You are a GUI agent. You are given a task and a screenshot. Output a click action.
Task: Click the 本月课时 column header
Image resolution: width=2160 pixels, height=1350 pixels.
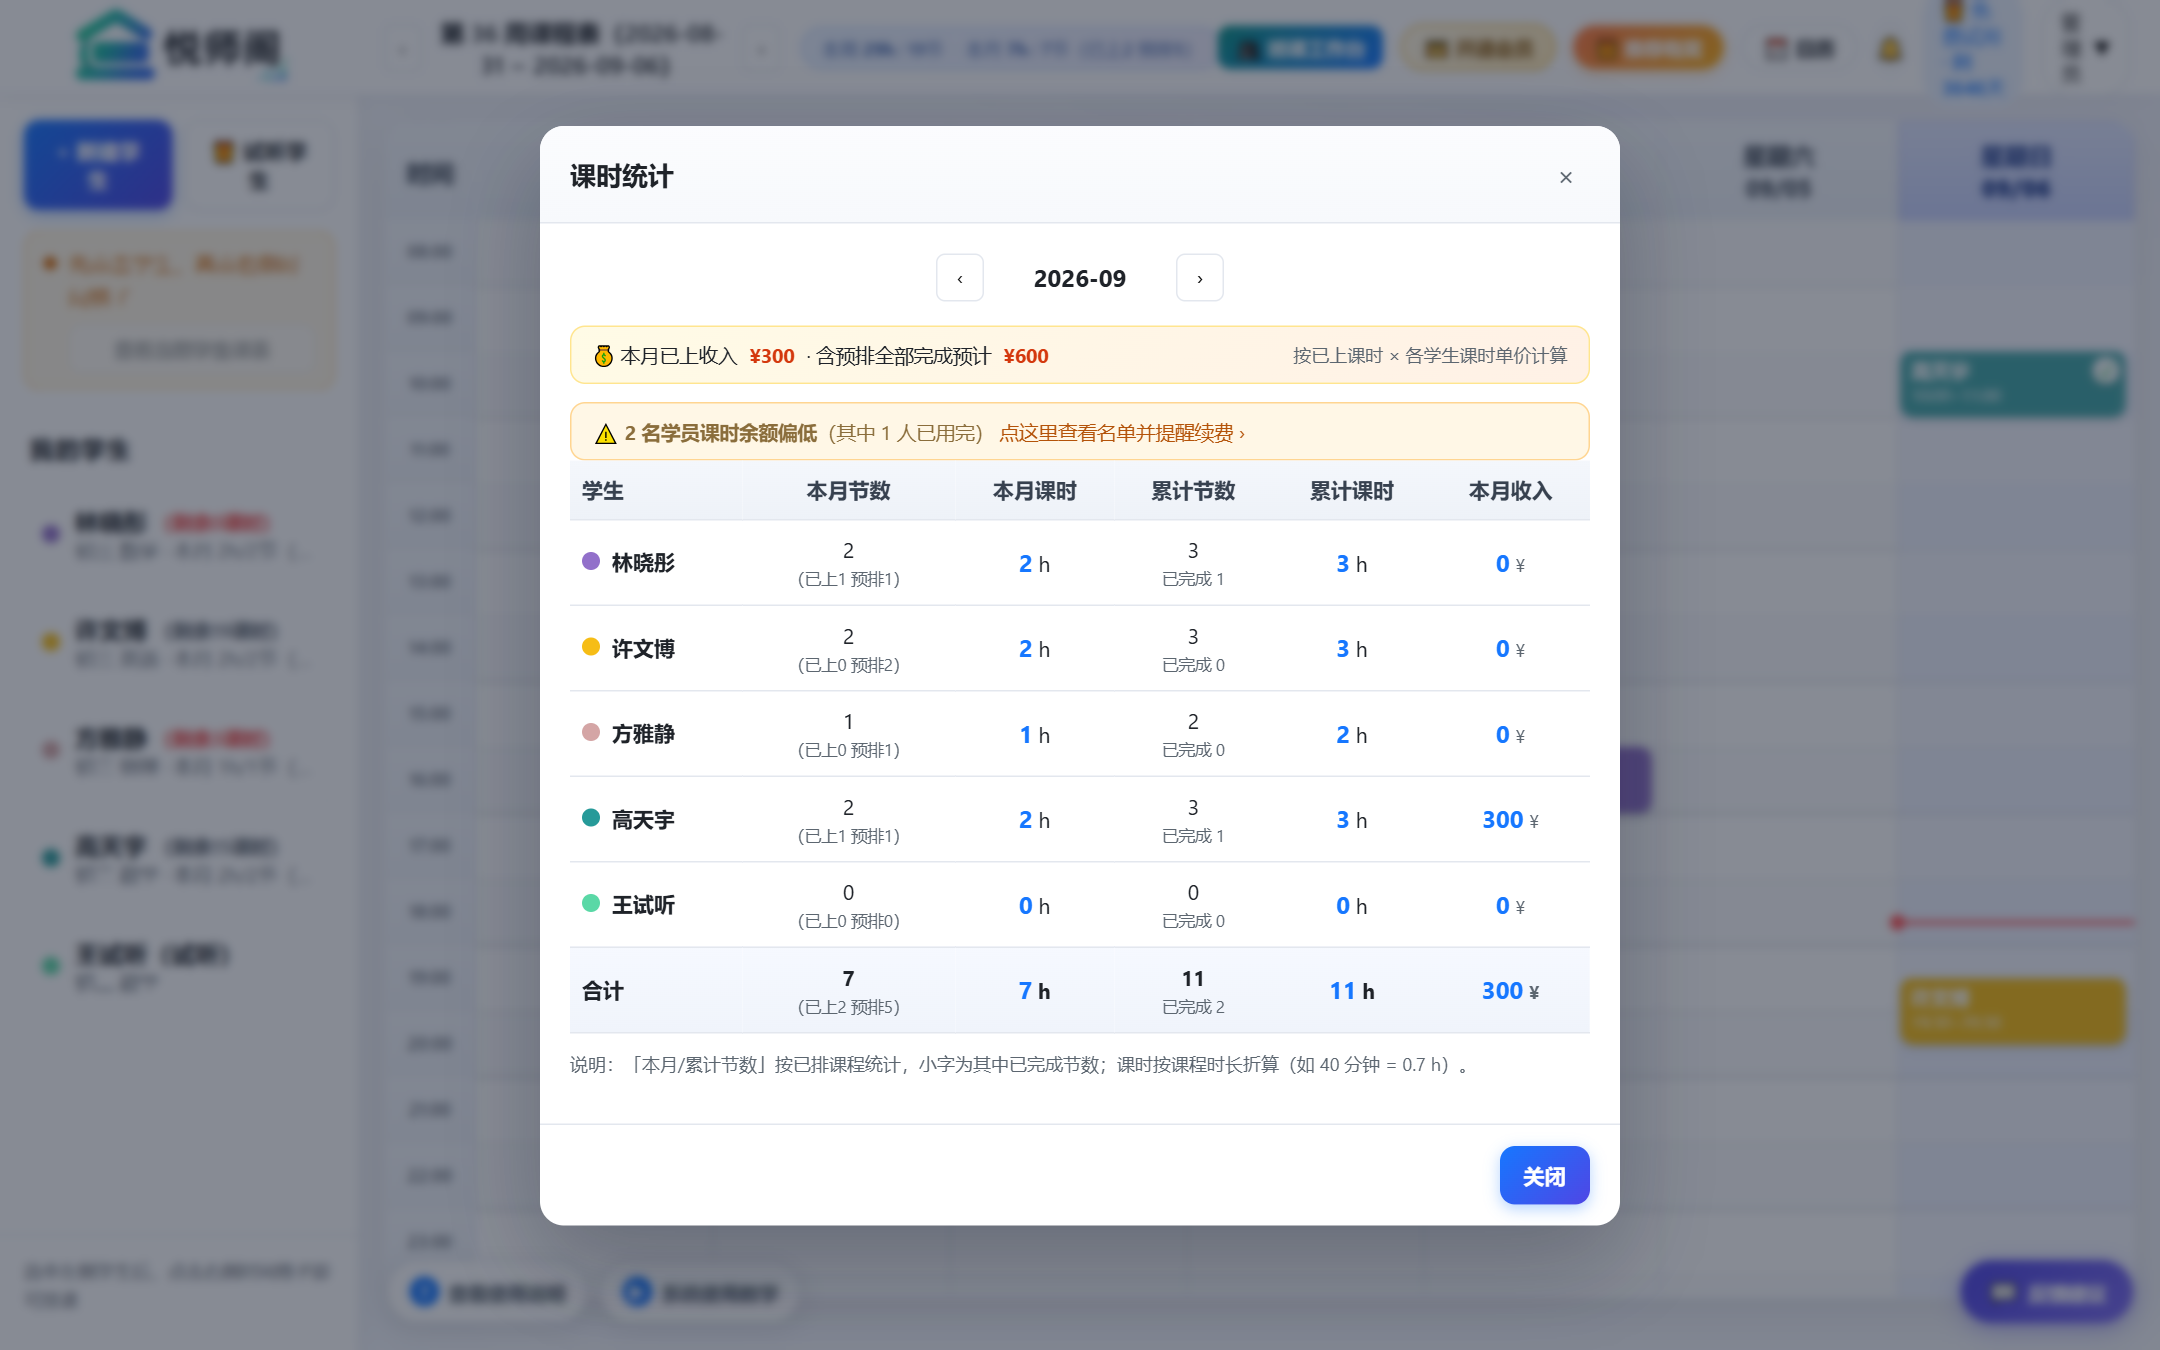(x=1034, y=491)
